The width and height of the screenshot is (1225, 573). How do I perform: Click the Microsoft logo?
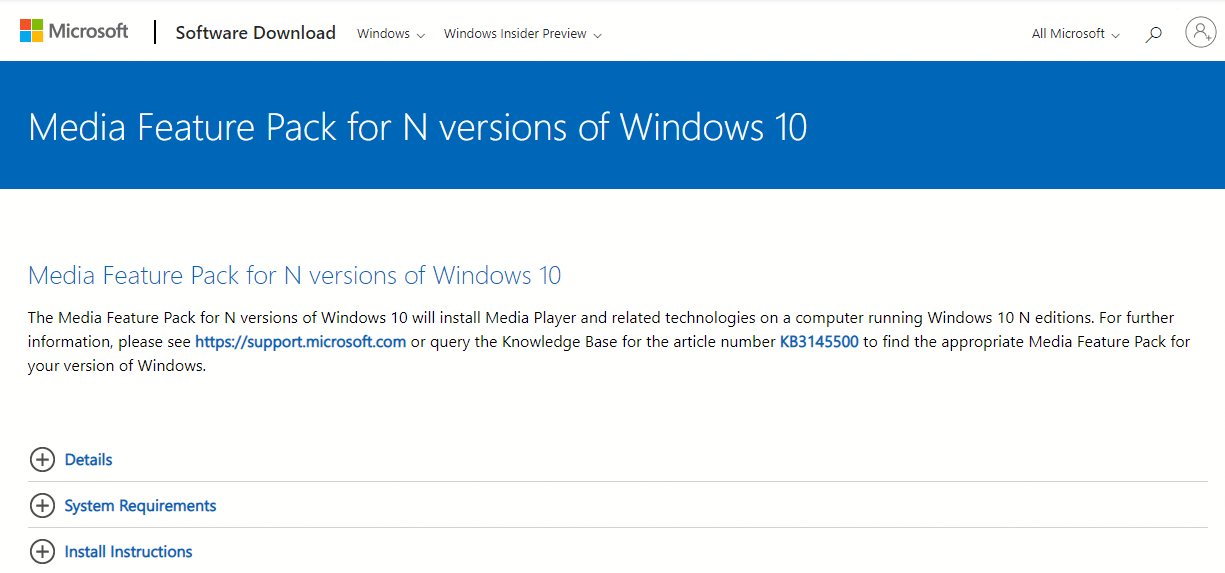(74, 31)
